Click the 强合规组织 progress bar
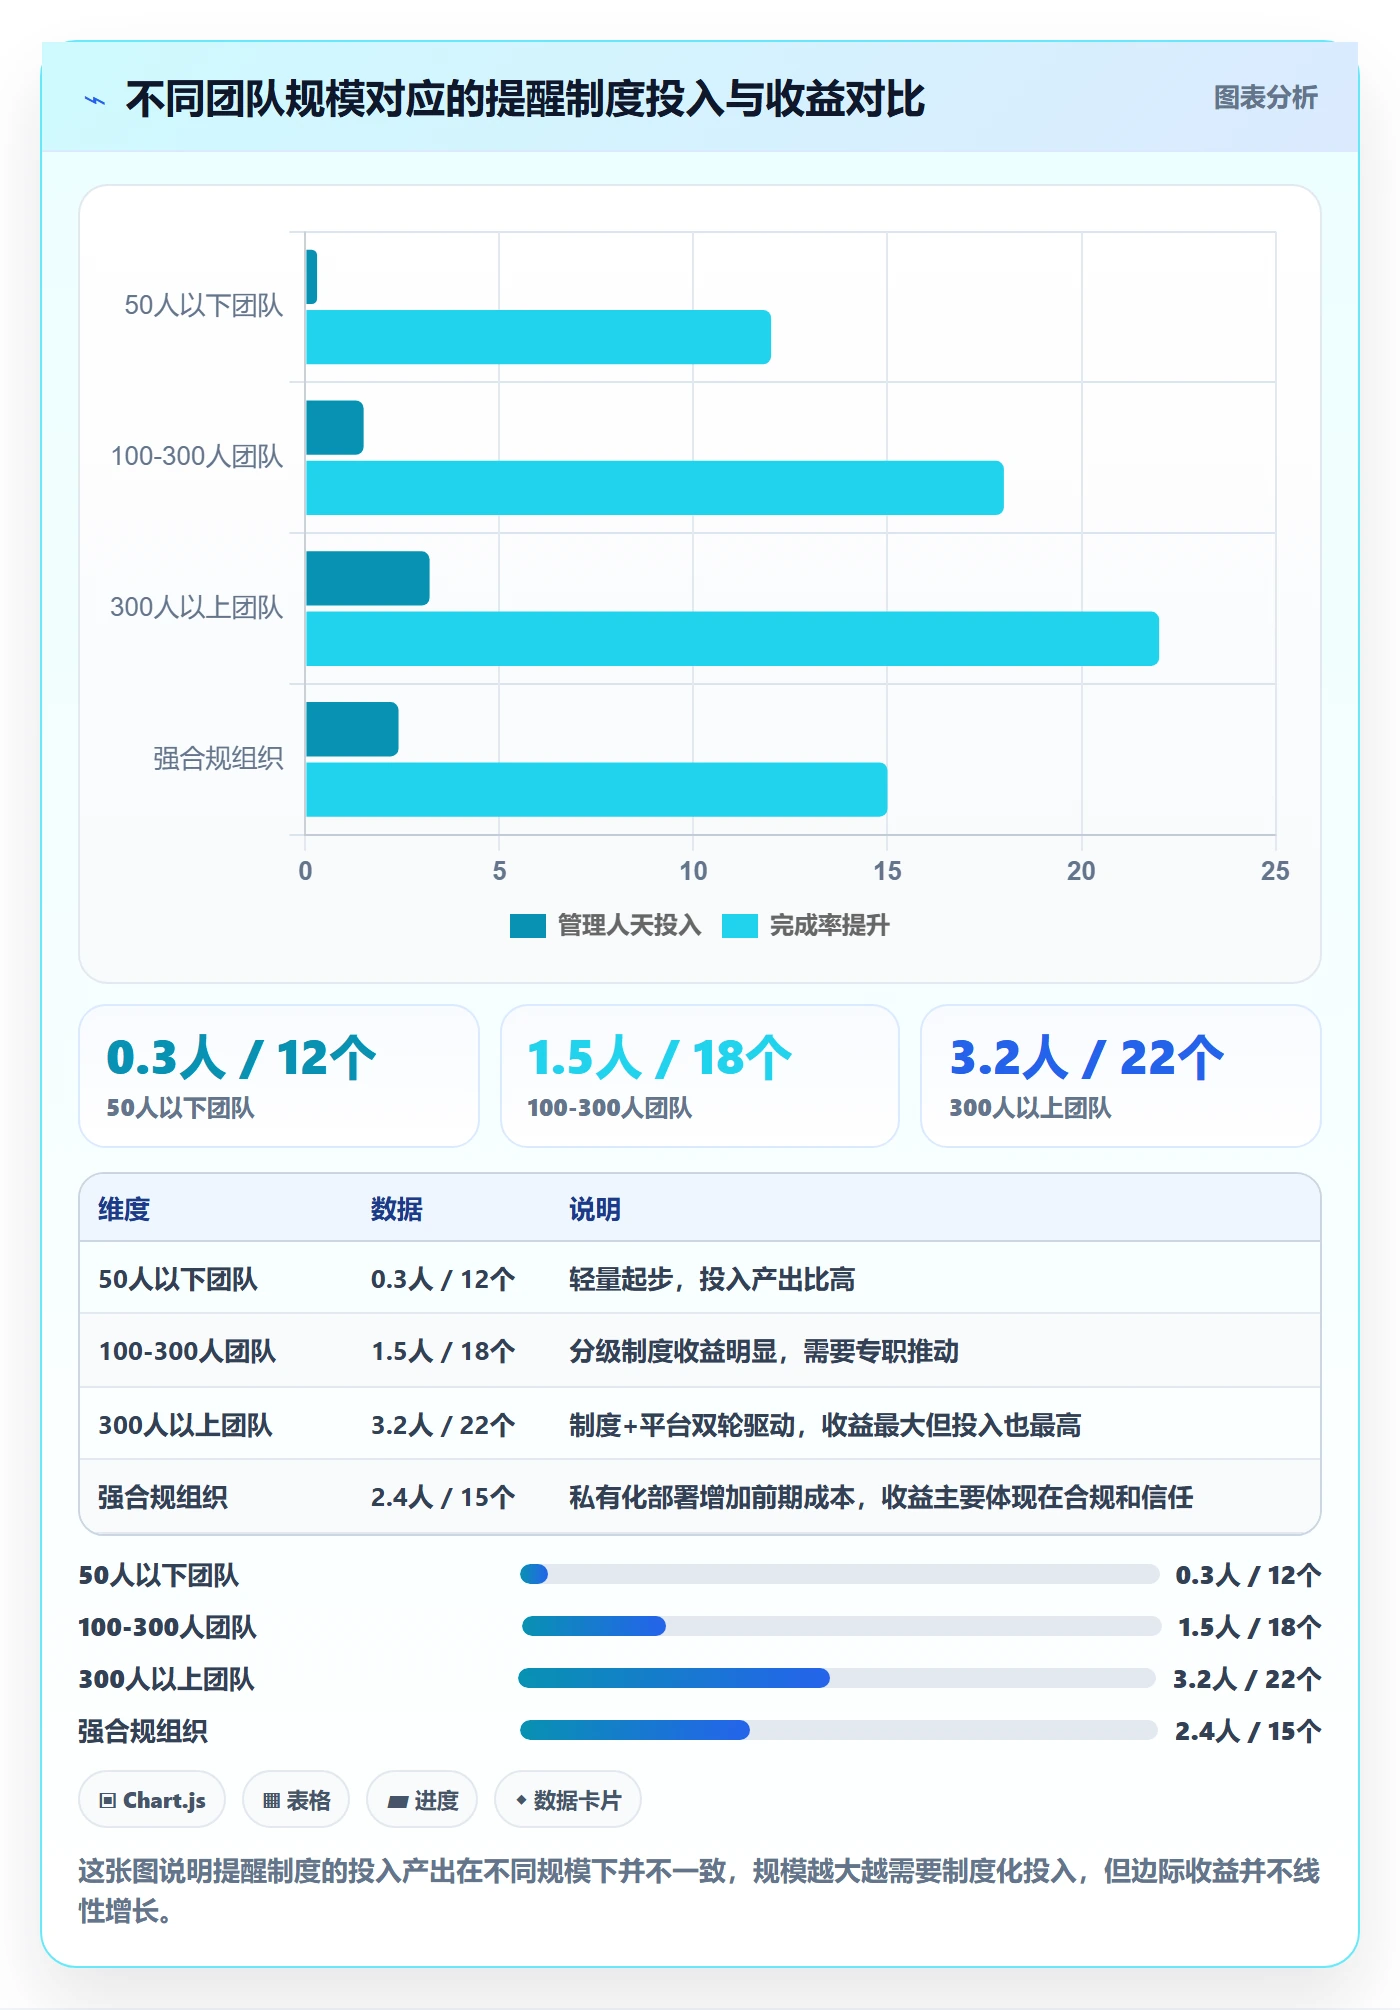This screenshot has width=1400, height=2010. [x=839, y=1730]
